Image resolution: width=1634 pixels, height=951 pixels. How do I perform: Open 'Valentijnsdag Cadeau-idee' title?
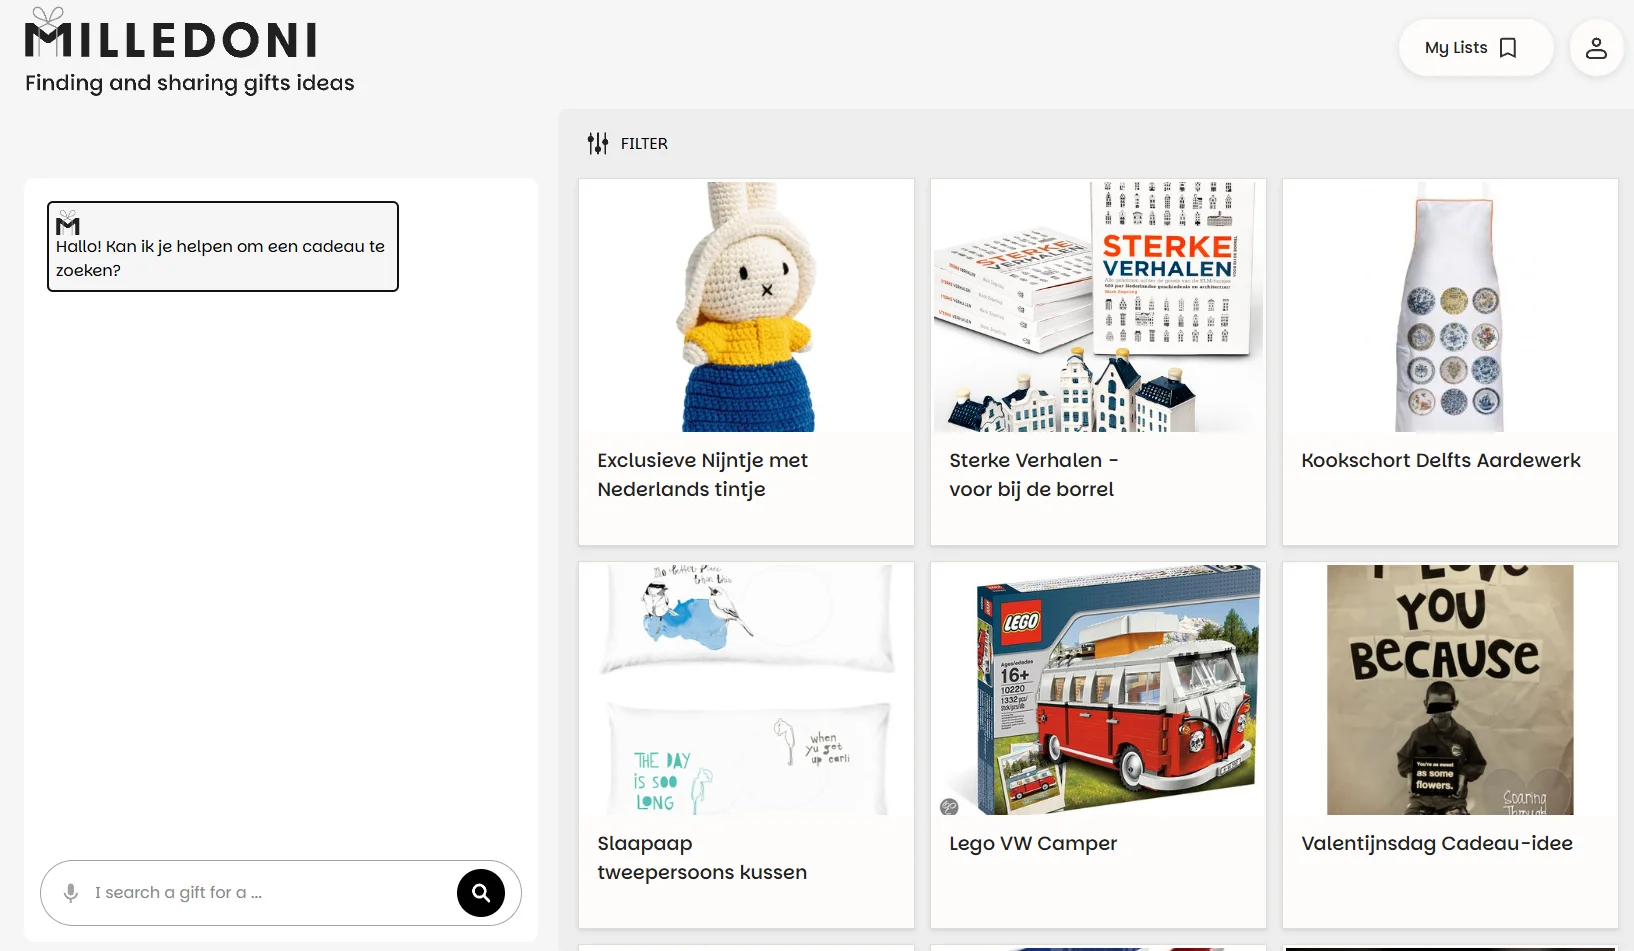(1437, 844)
